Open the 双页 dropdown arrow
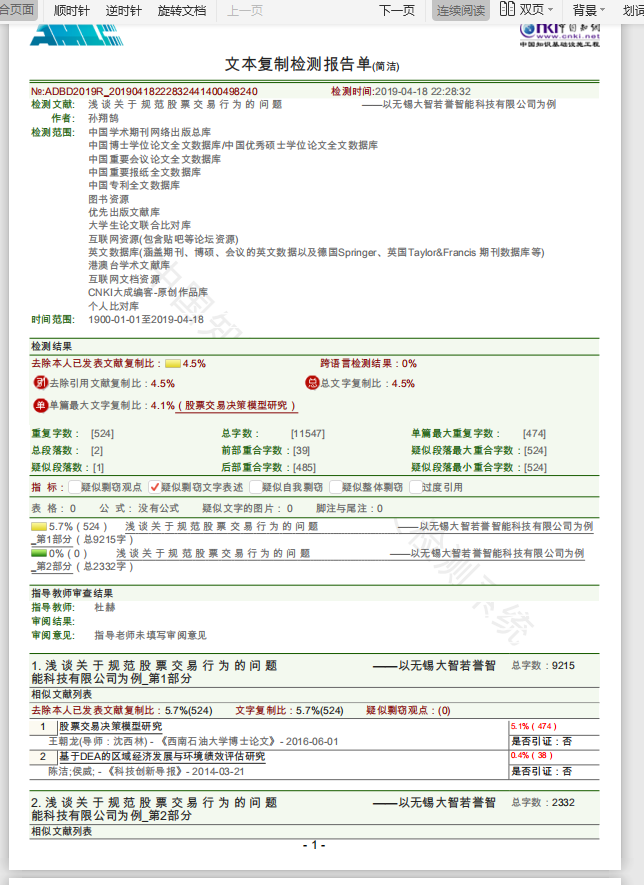644x885 pixels. 550,10
